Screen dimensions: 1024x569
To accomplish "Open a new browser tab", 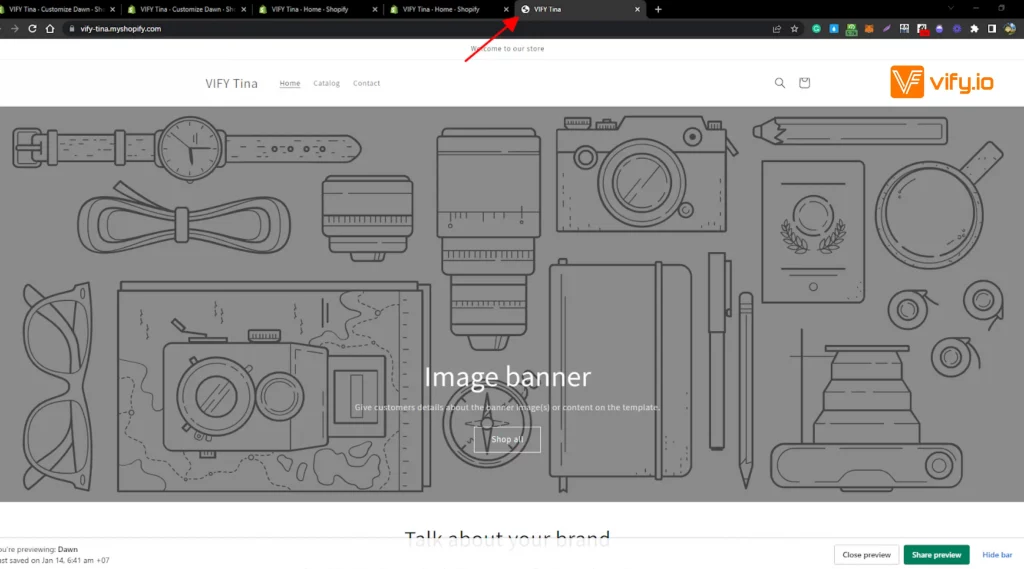I will pos(658,9).
